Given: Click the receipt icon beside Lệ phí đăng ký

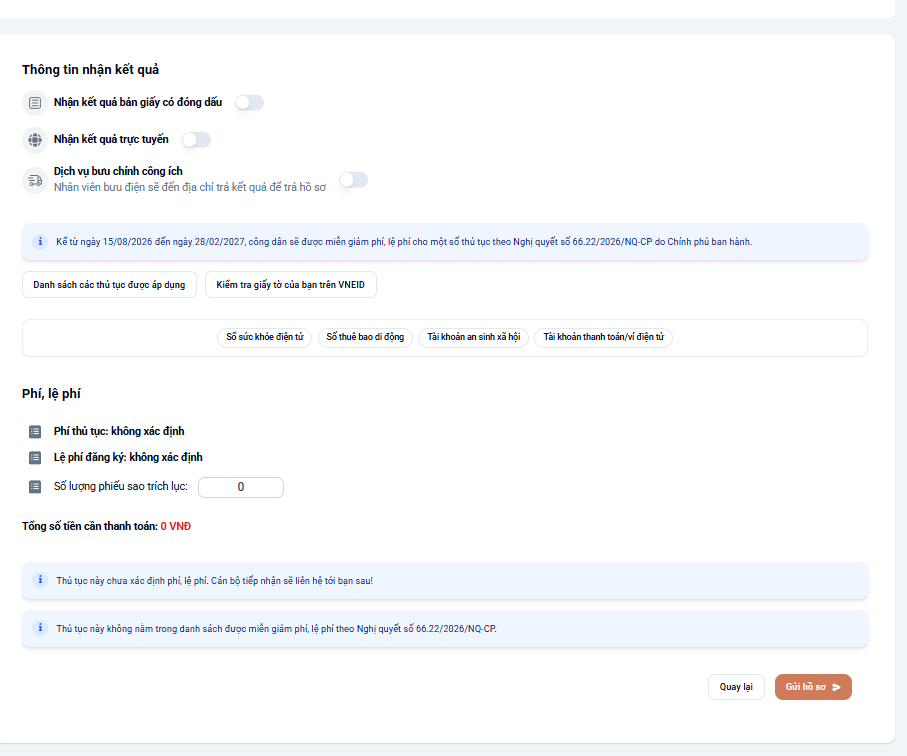Looking at the screenshot, I should (x=35, y=458).
